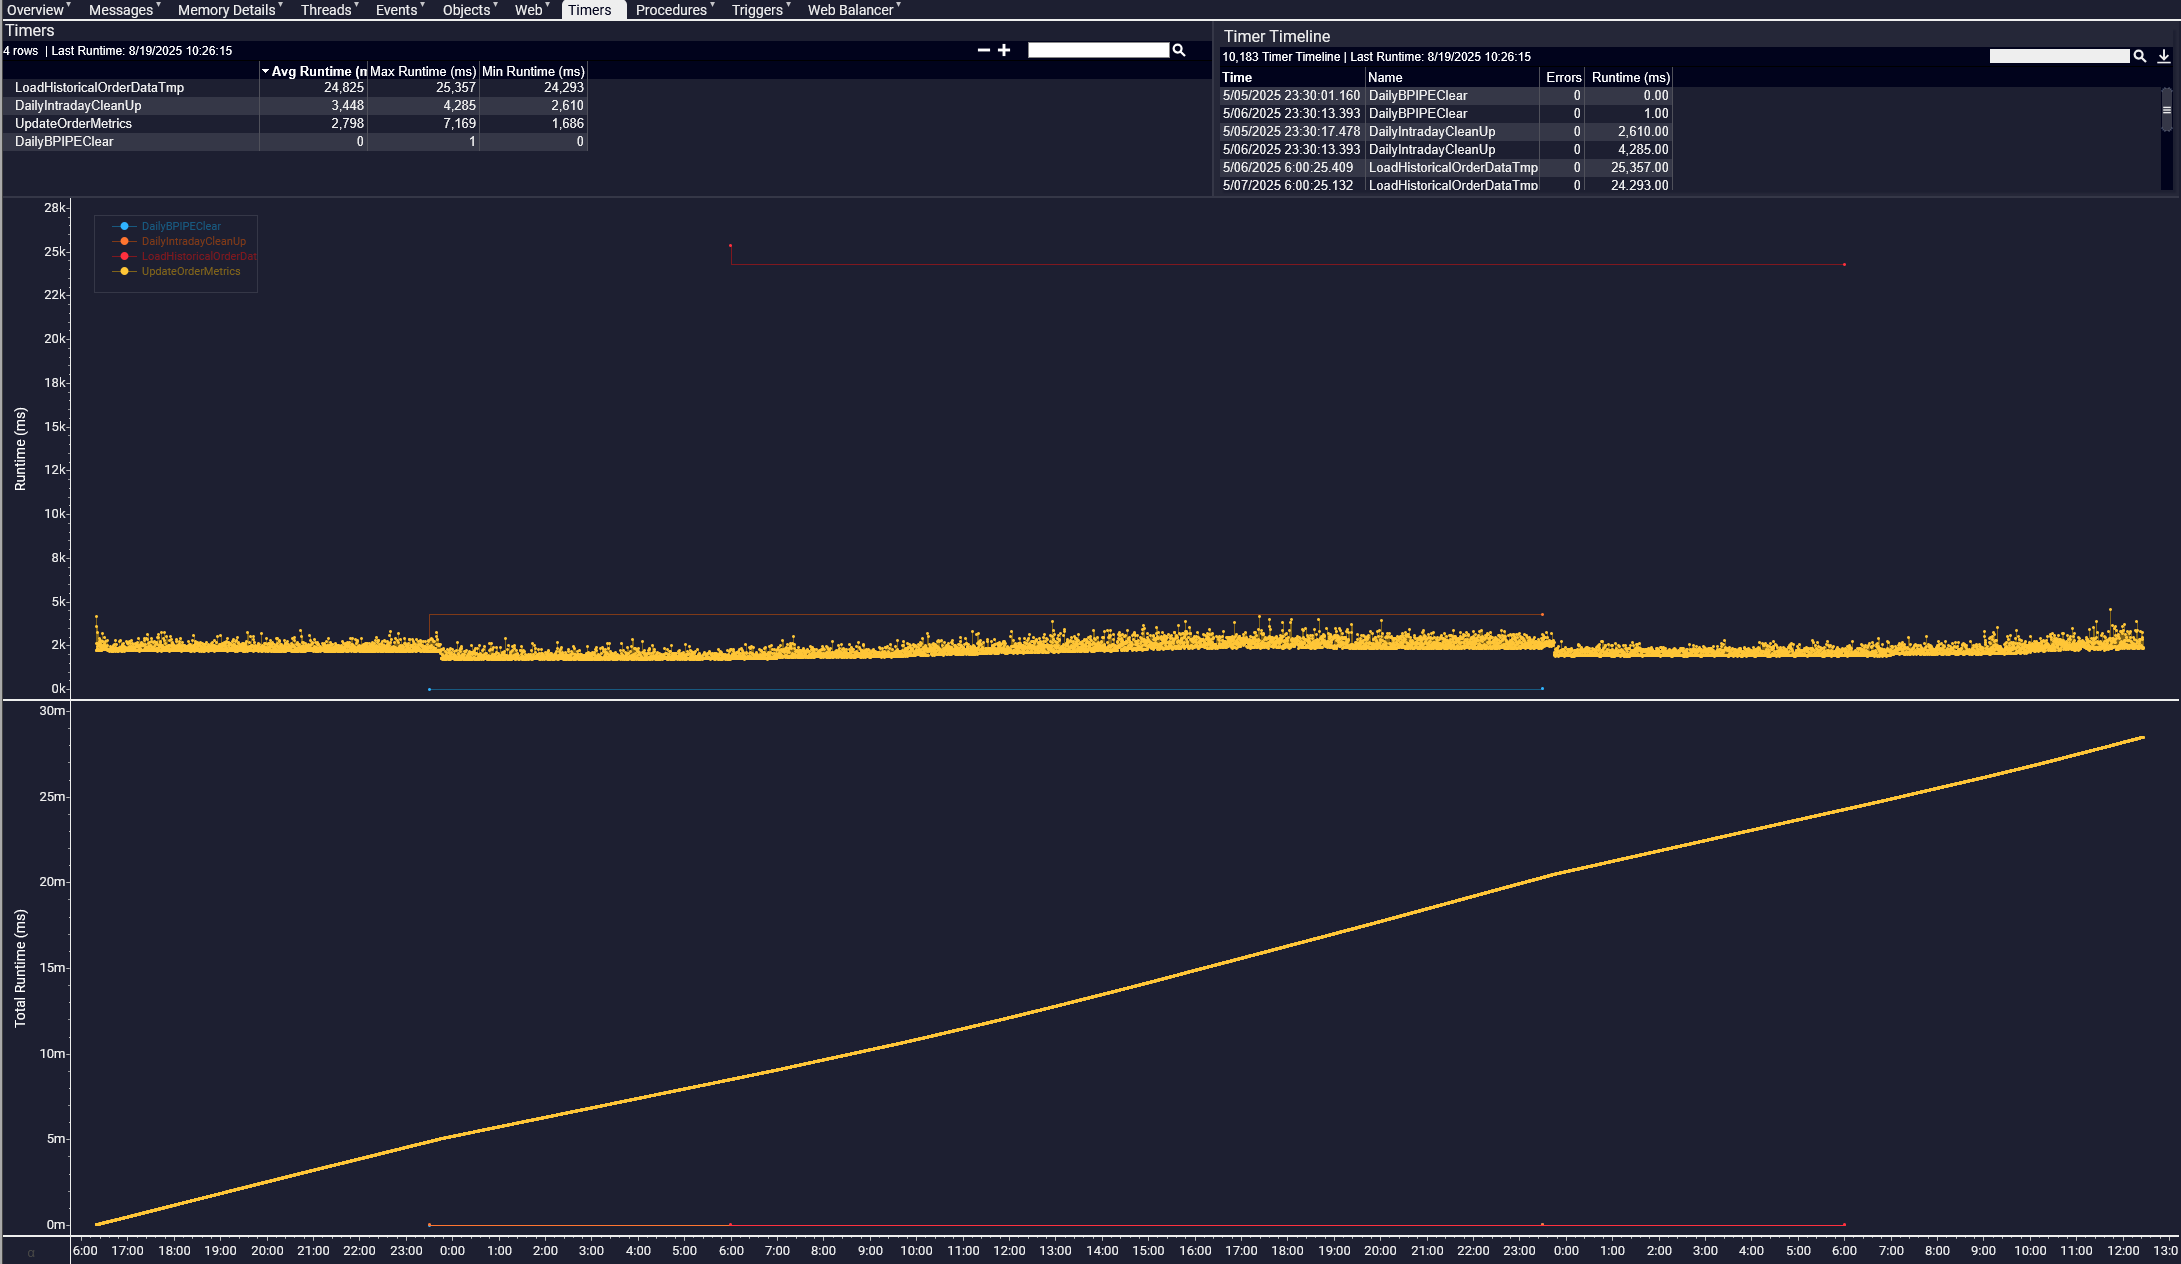
Task: Sort by Avg Runtime column header
Action: point(313,71)
